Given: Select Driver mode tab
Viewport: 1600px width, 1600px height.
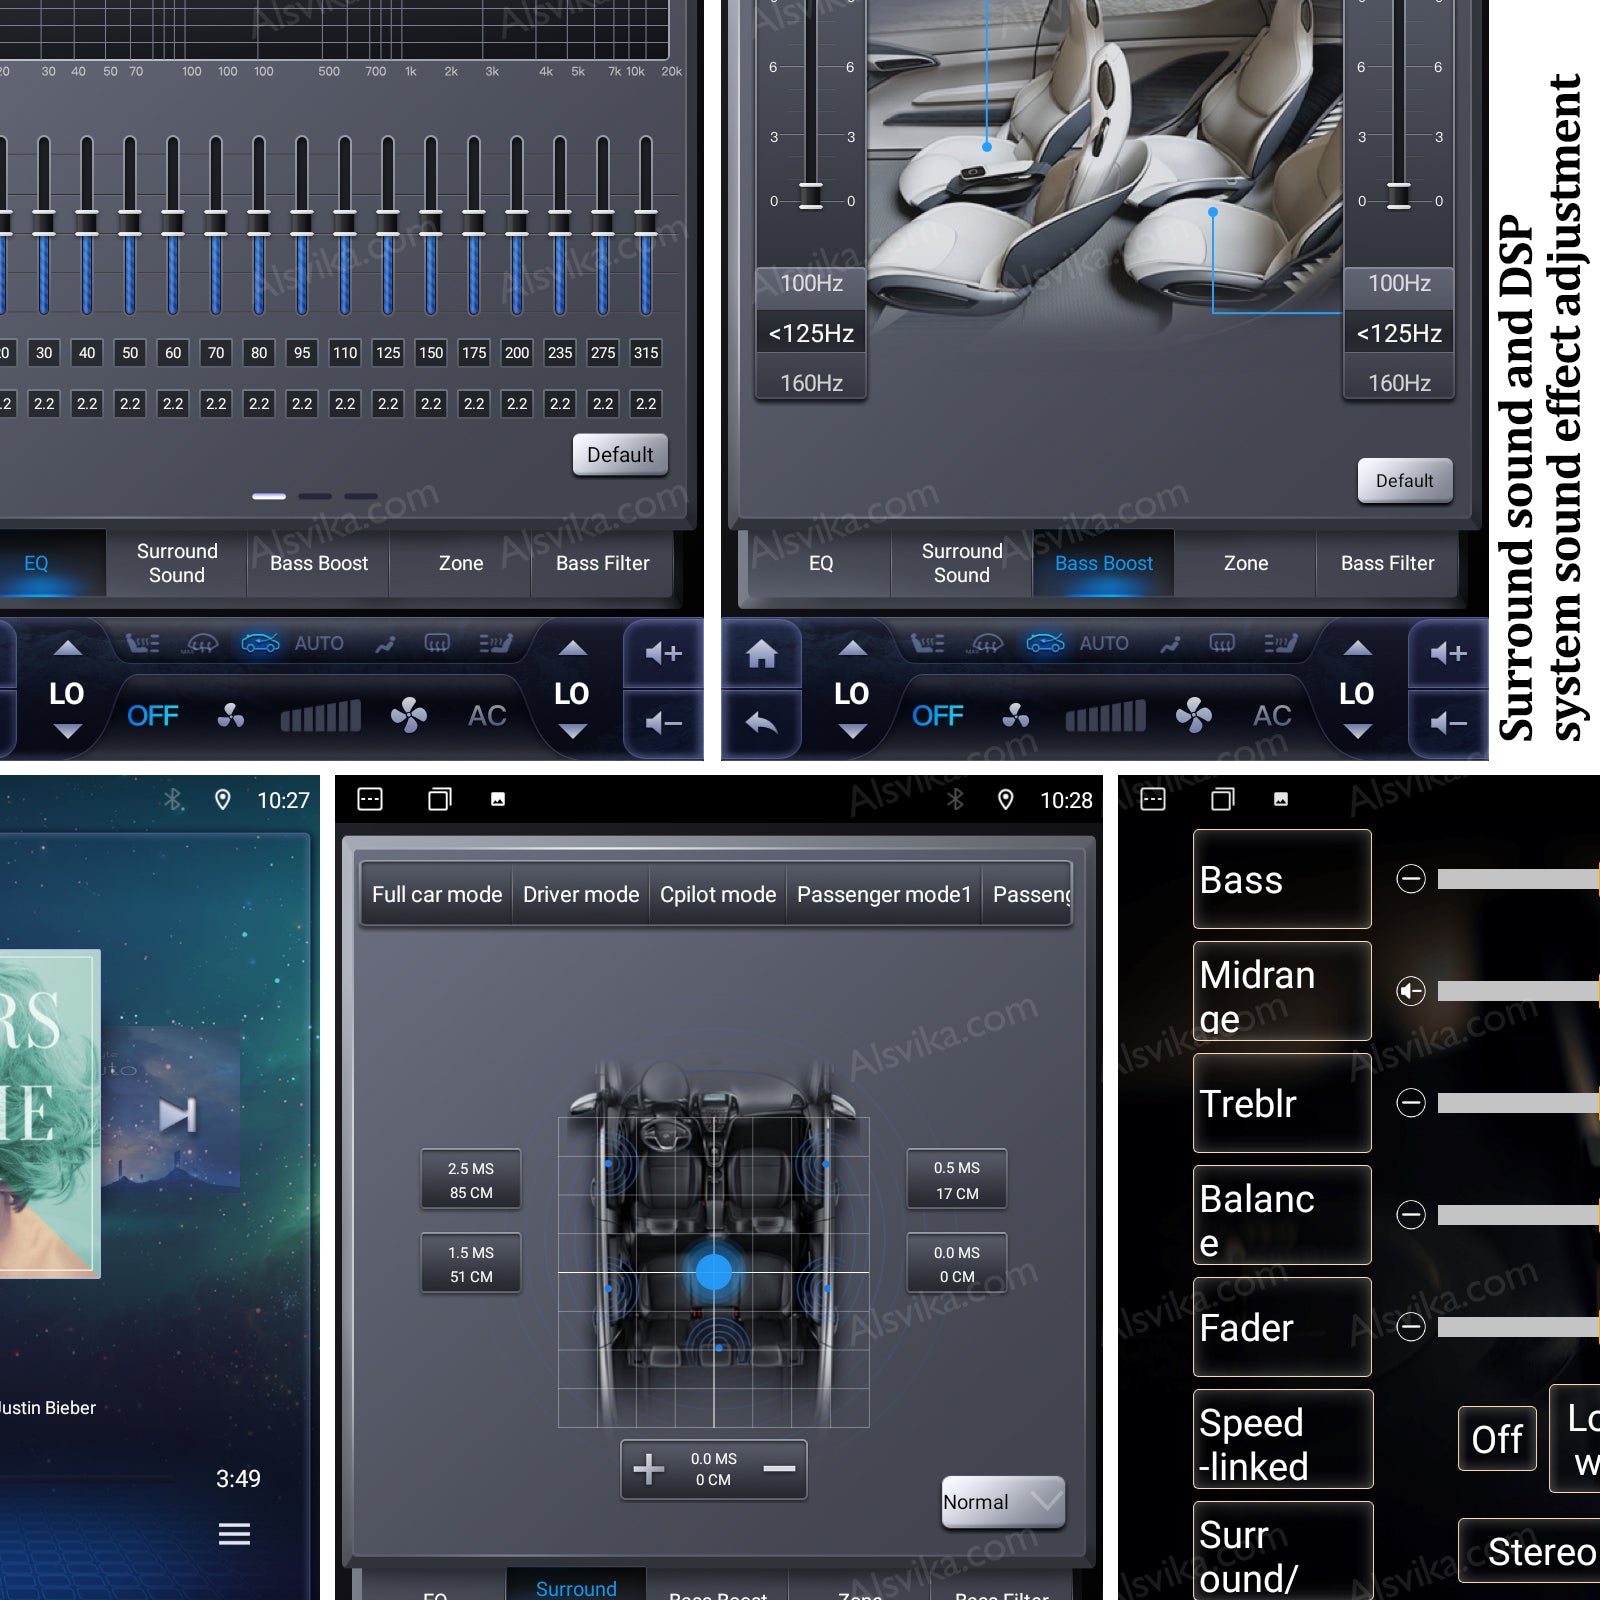Looking at the screenshot, I should coord(581,894).
